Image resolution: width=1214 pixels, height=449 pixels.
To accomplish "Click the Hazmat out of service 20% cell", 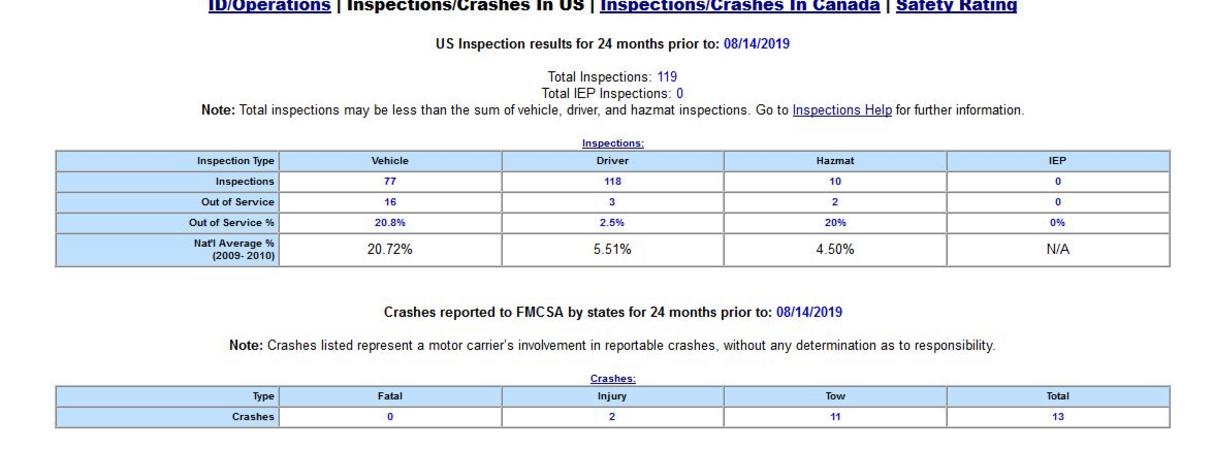I will [835, 223].
